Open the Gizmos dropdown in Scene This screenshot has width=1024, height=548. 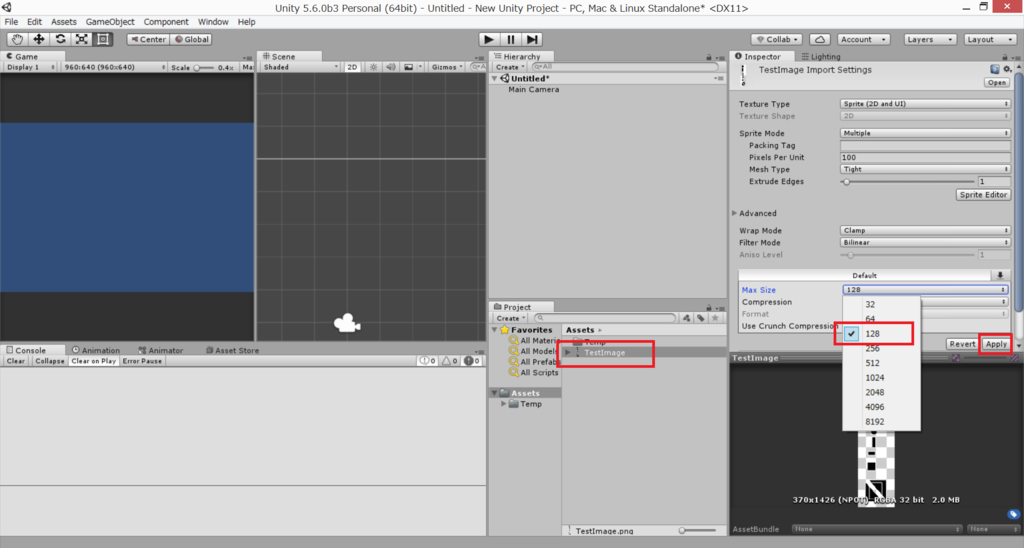pos(447,67)
